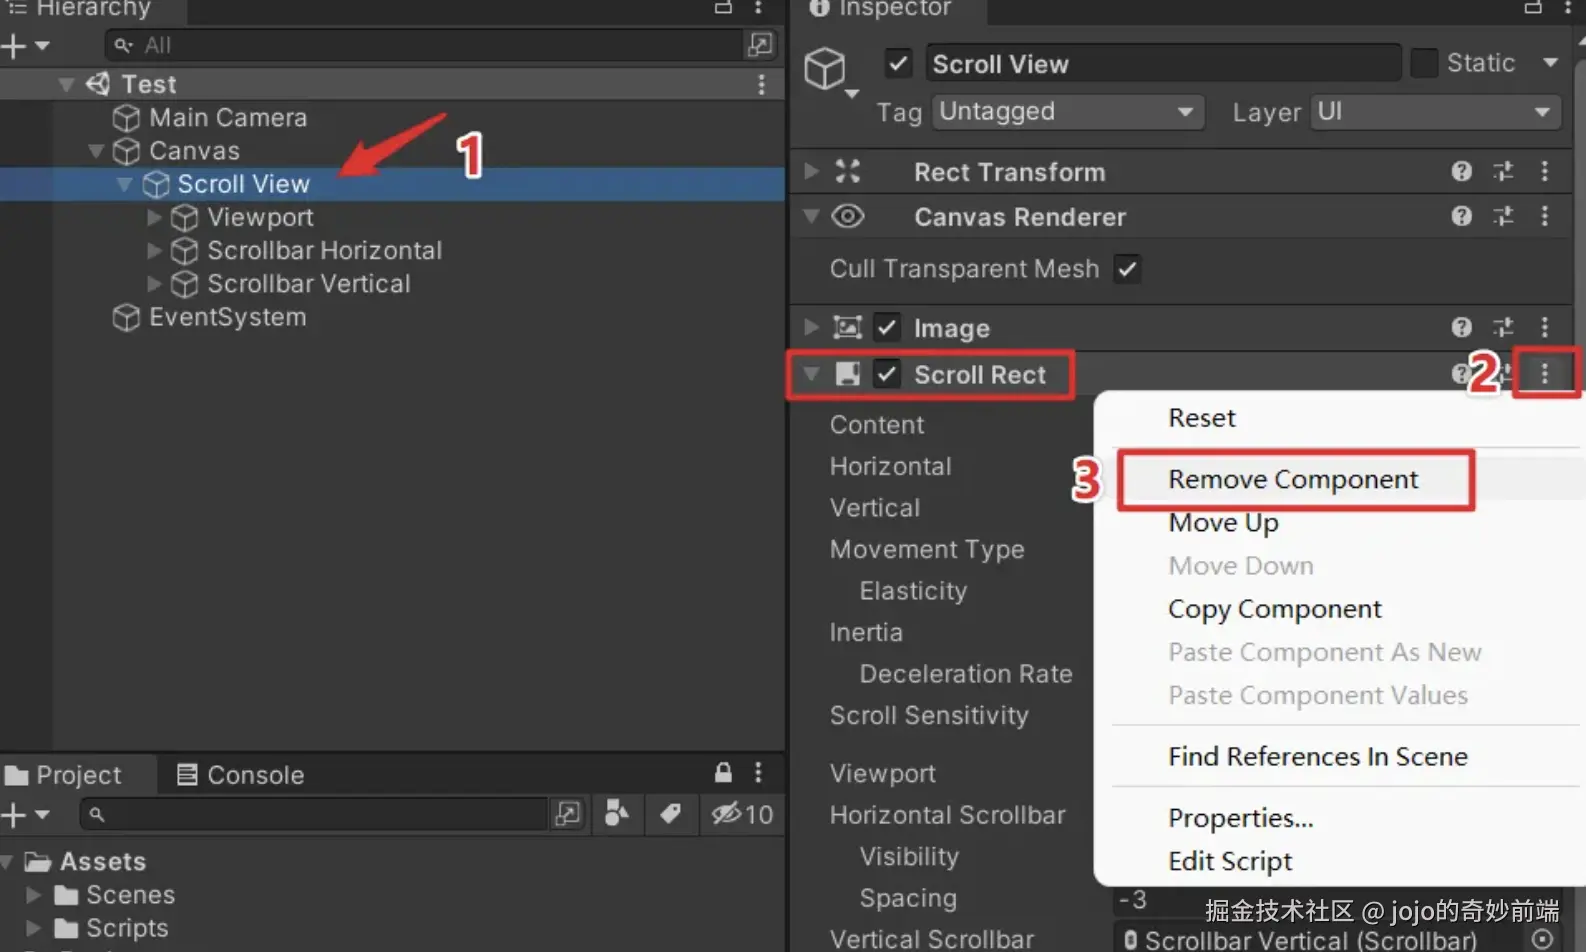Viewport: 1586px width, 952px height.
Task: Select the EventSystem object
Action: 228,317
